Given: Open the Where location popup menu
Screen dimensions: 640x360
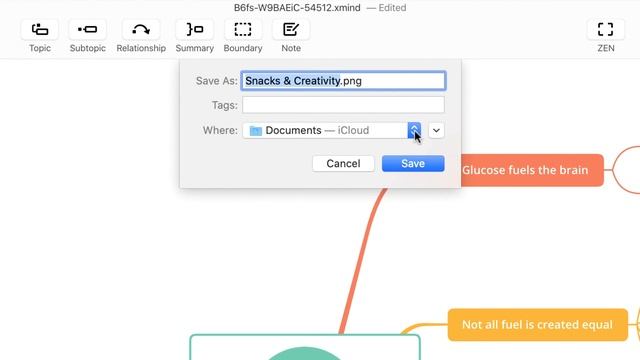Looking at the screenshot, I should [331, 131].
